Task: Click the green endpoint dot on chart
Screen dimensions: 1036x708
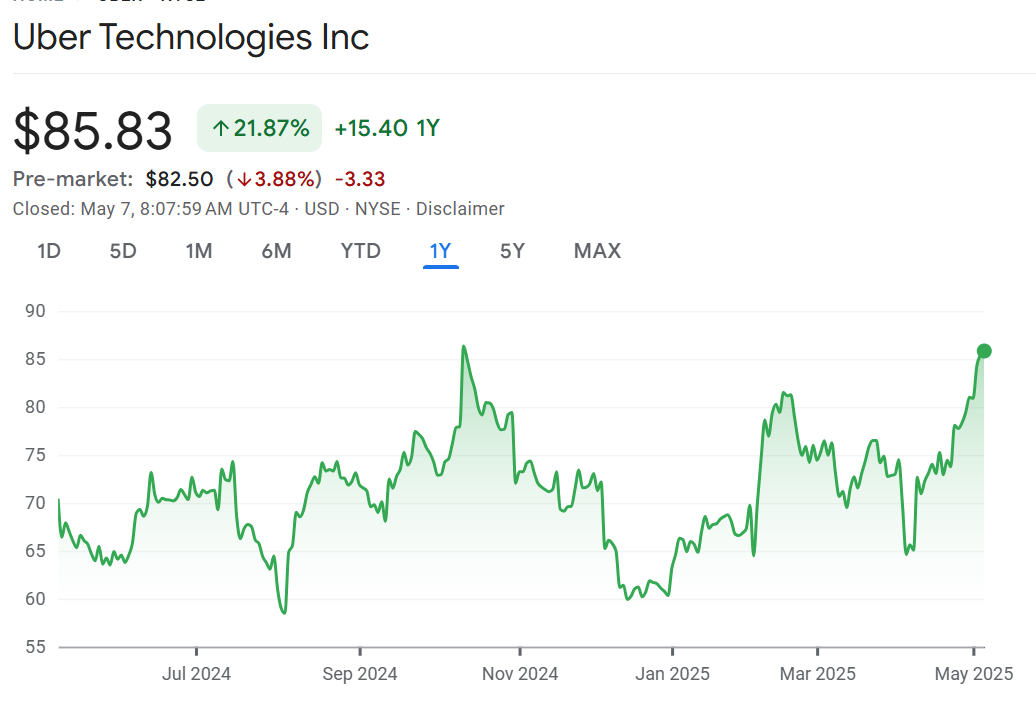Action: 984,350
